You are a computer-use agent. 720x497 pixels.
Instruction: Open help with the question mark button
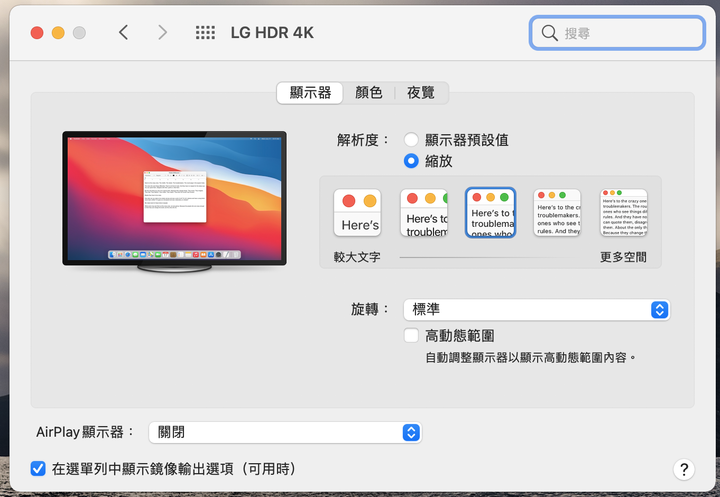pyautogui.click(x=684, y=469)
